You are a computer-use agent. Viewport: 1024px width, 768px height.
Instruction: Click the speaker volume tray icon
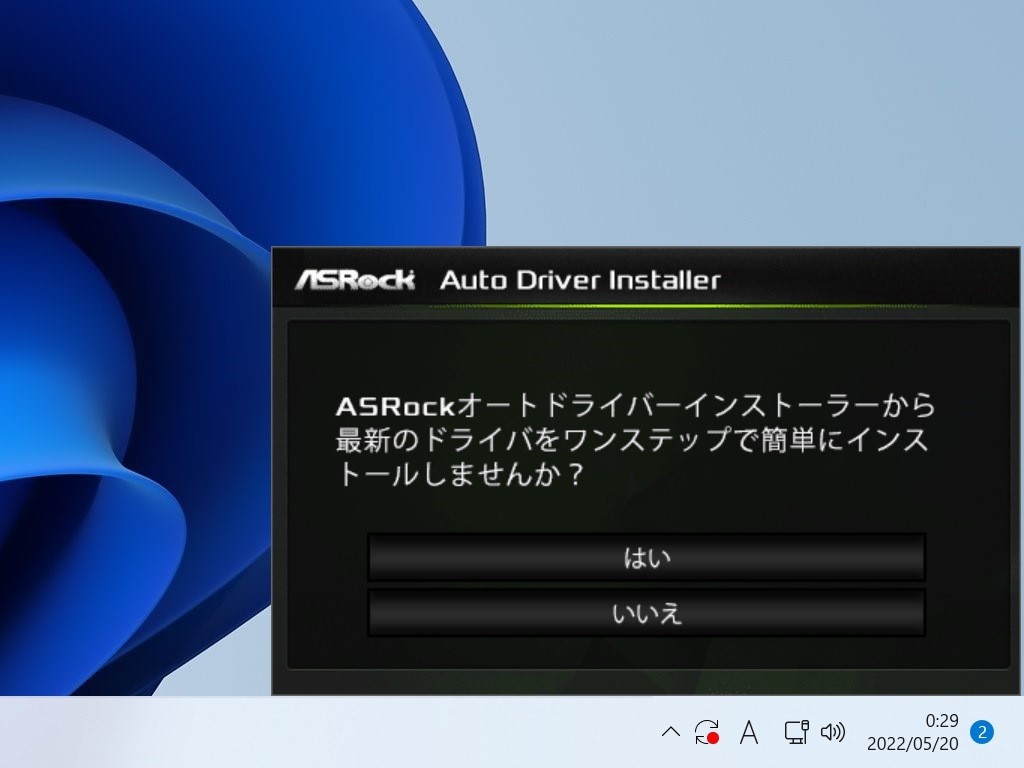coord(832,733)
